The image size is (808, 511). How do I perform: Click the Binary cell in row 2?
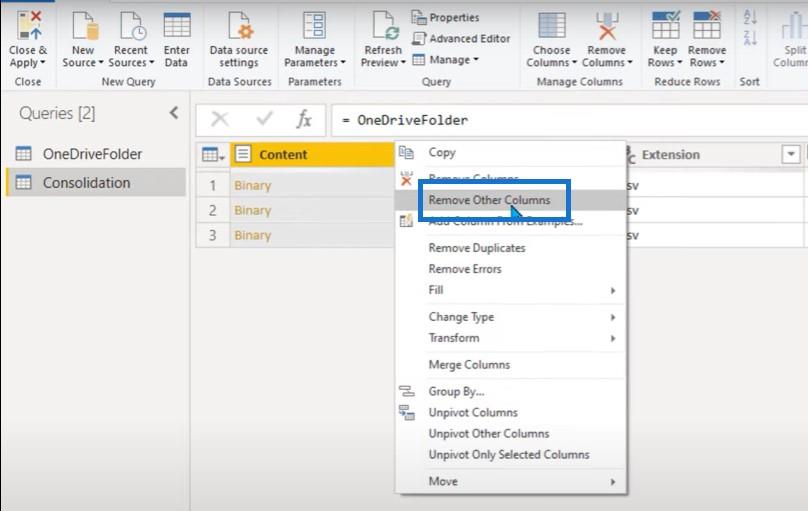click(312, 210)
